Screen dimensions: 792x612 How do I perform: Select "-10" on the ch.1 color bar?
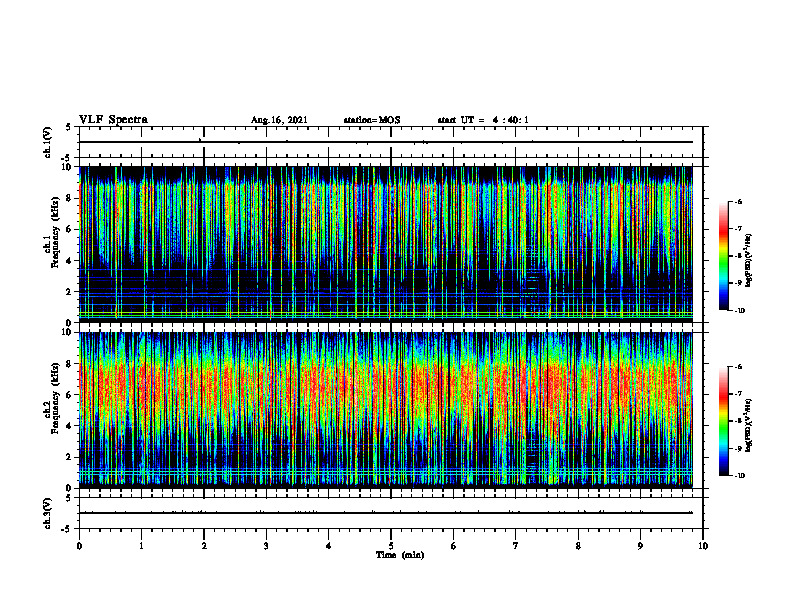pos(740,311)
